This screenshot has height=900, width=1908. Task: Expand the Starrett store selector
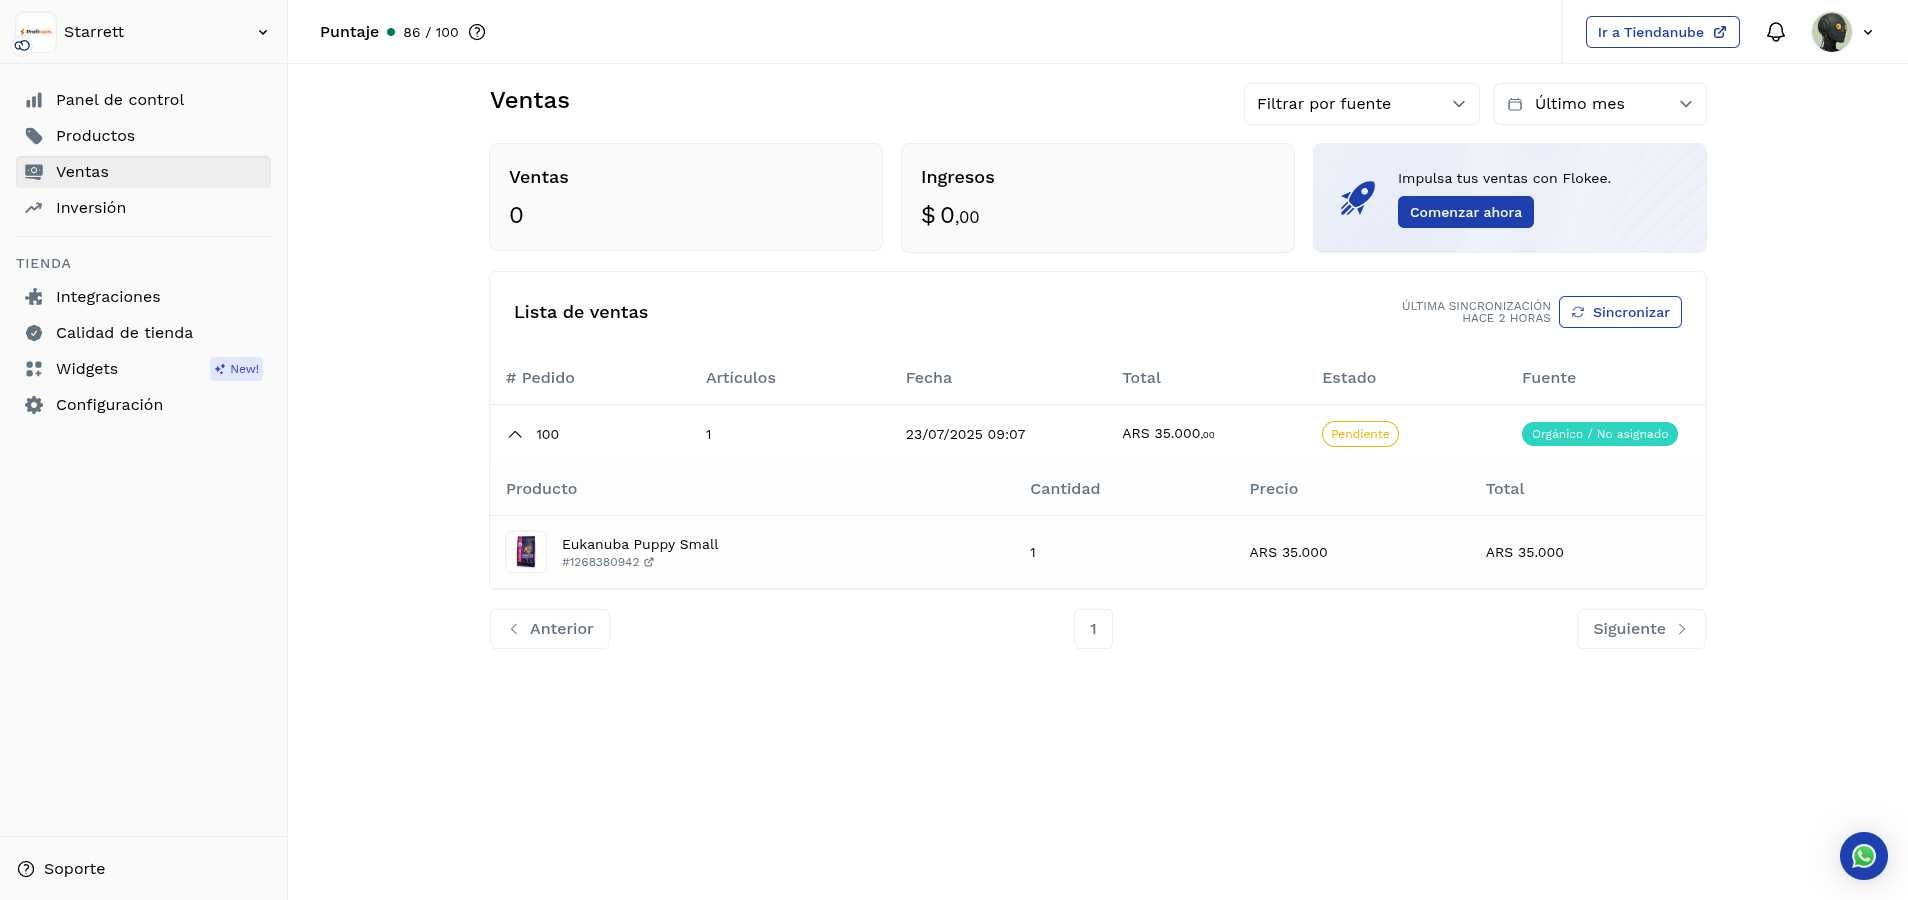(262, 32)
